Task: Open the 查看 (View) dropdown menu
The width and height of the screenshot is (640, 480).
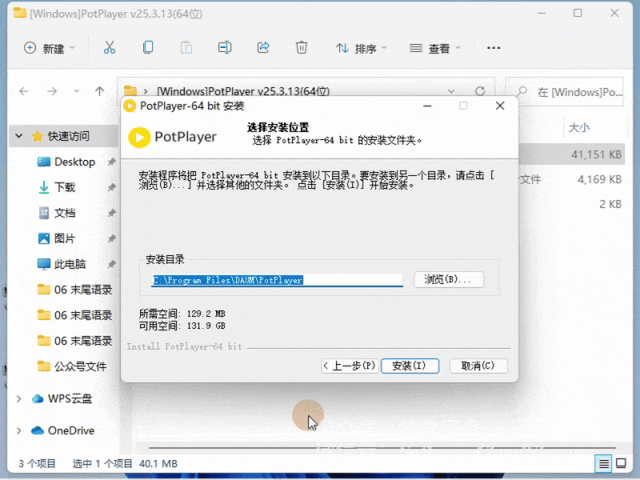Action: (435, 49)
